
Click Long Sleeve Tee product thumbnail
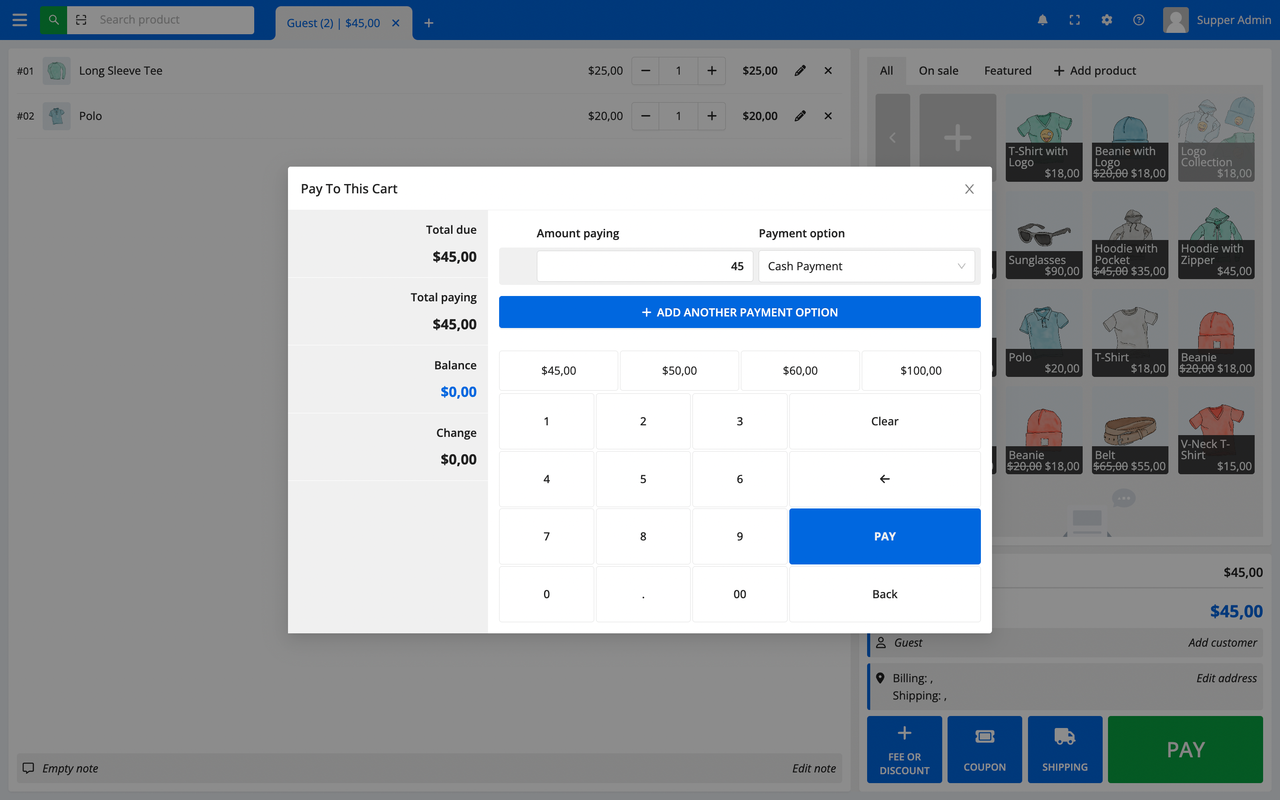[57, 71]
